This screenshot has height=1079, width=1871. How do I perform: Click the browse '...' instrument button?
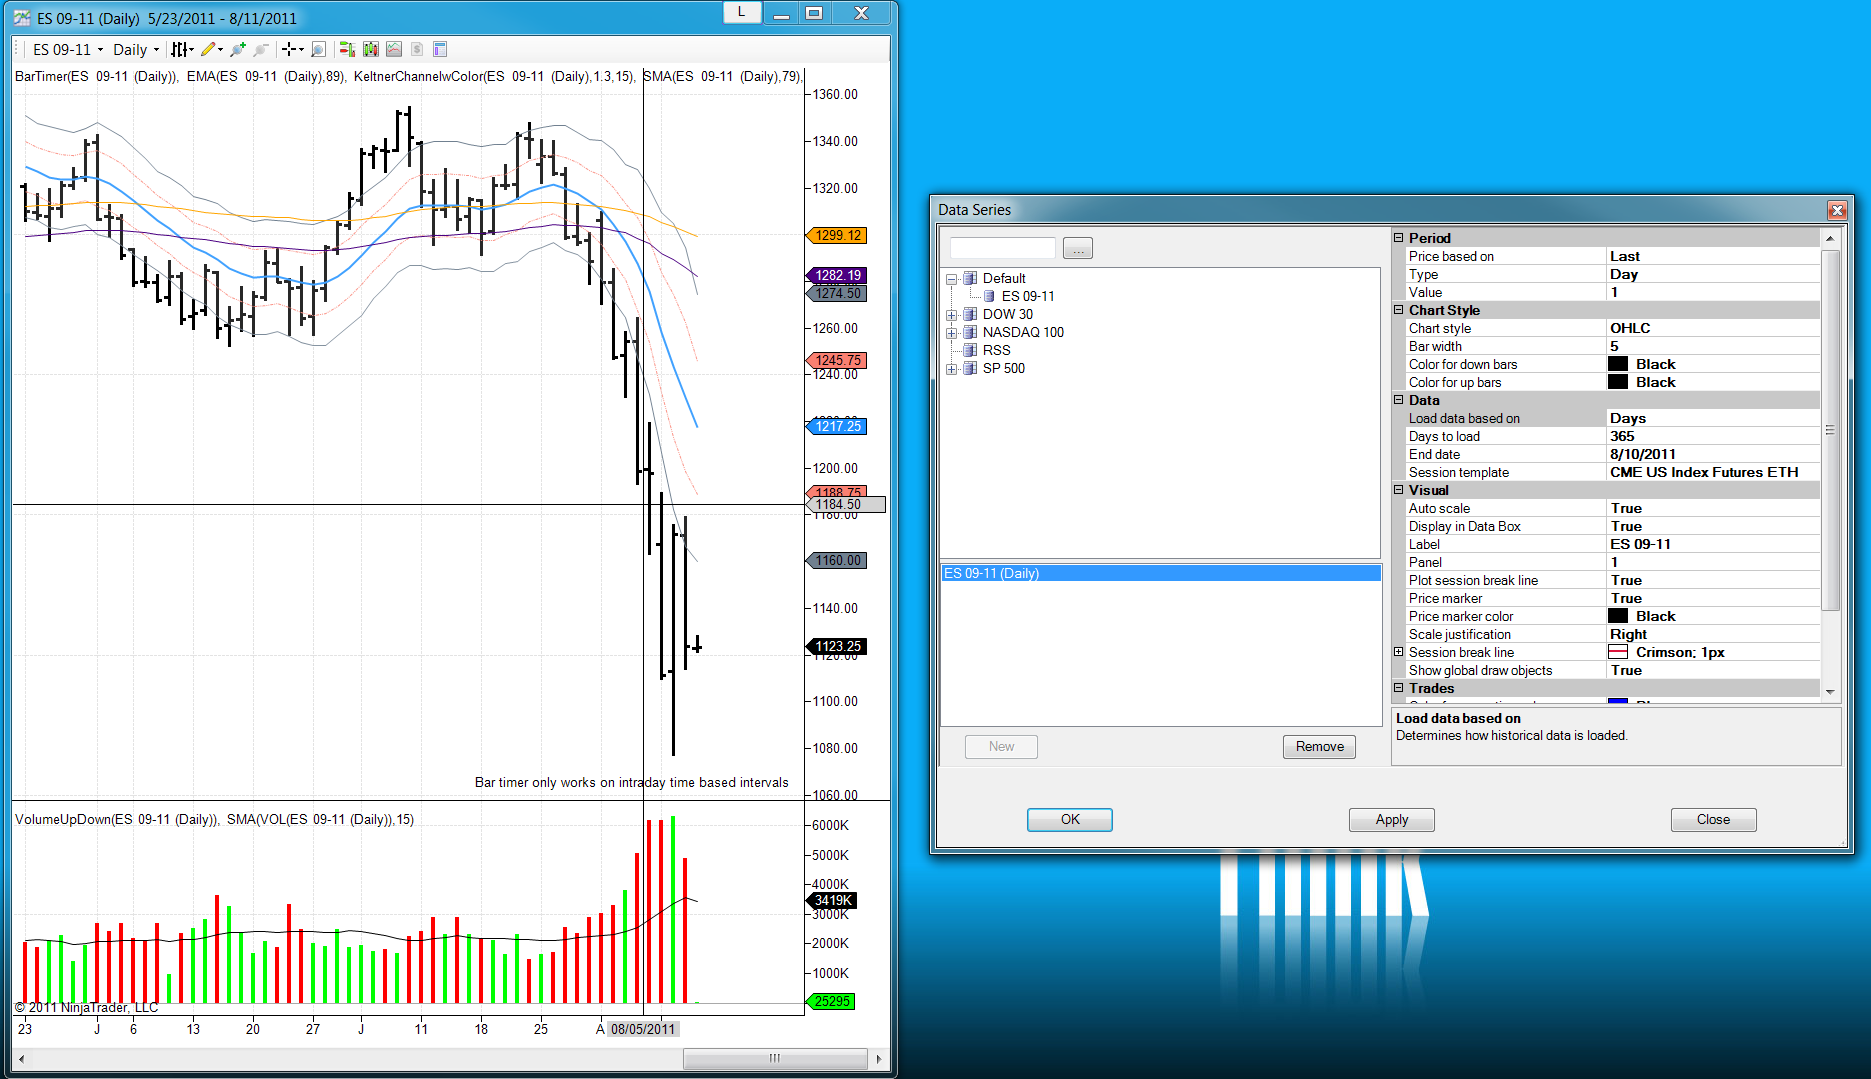pyautogui.click(x=1078, y=248)
